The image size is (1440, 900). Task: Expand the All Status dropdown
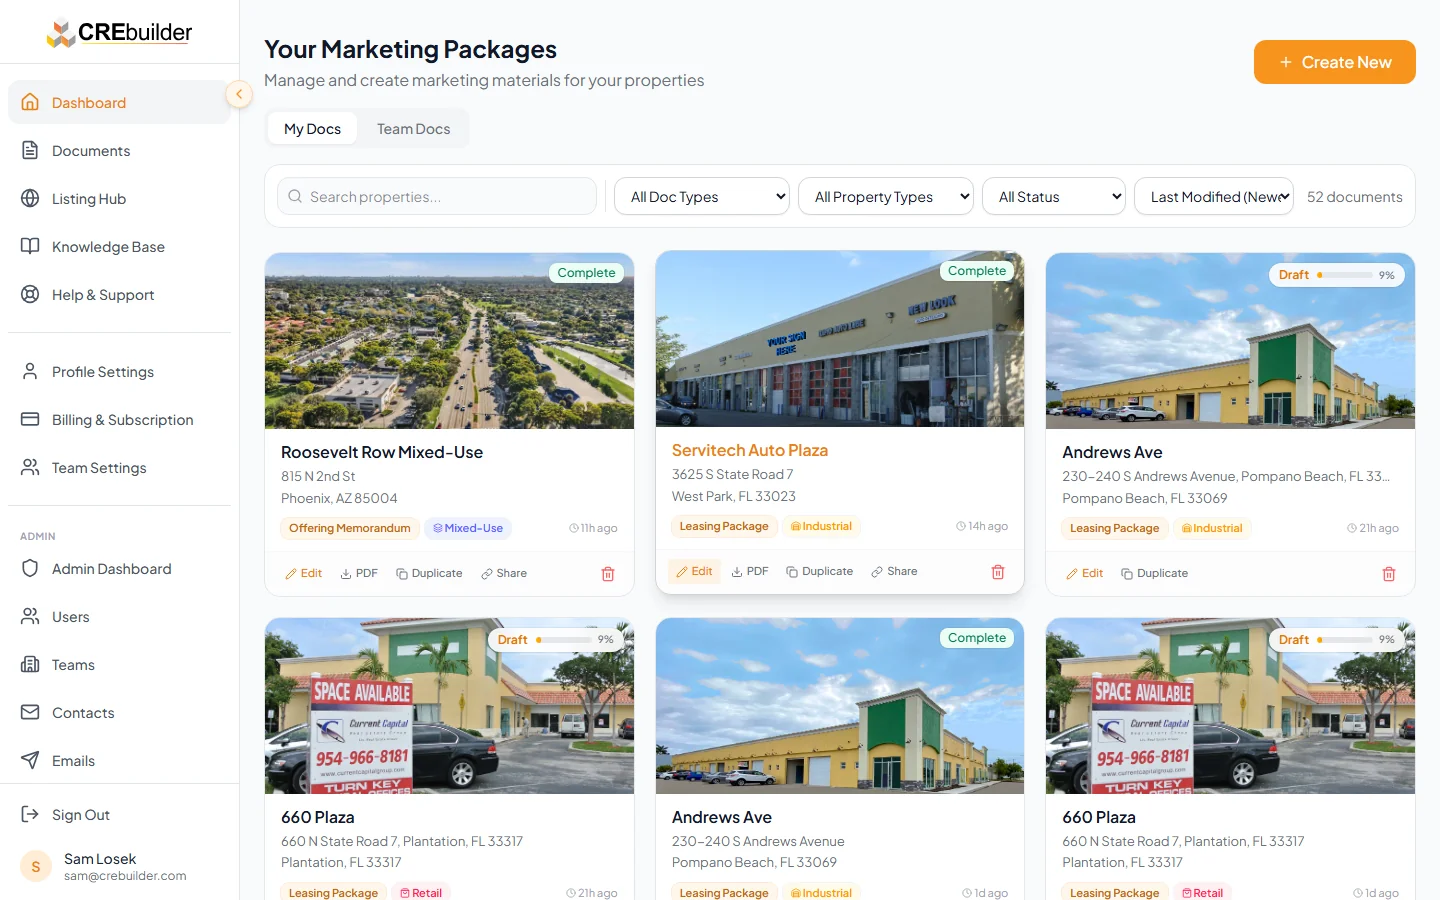tap(1054, 197)
